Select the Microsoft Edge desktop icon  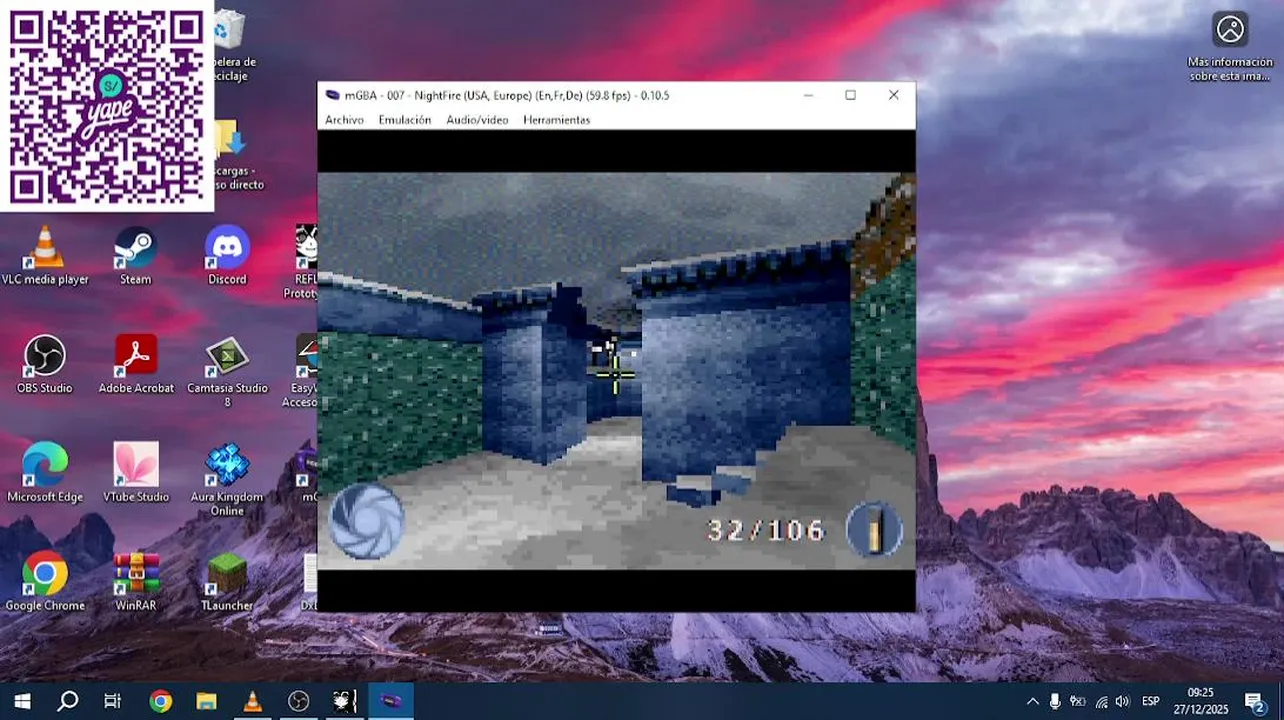coord(45,473)
